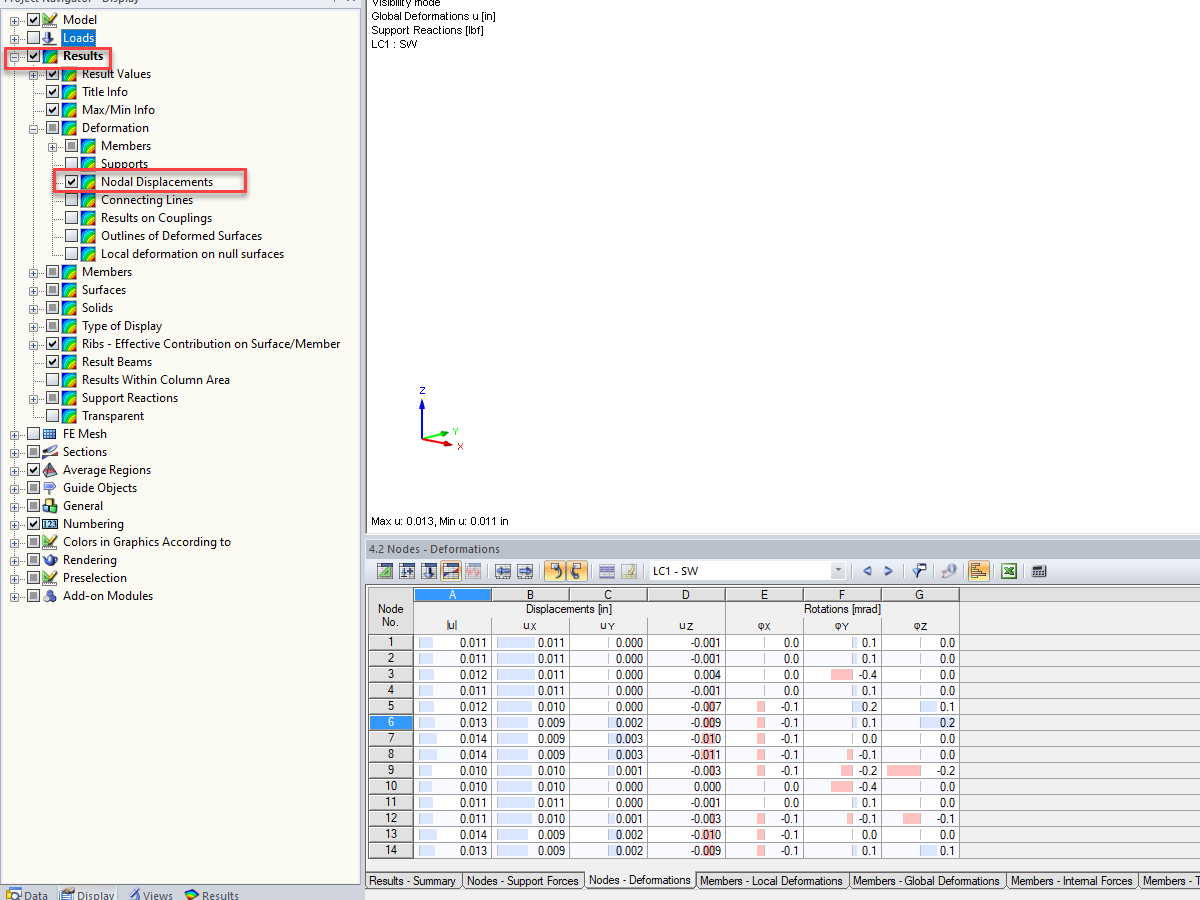This screenshot has height=900, width=1200.
Task: Select the Colors in Graphics According to item
Action: 147,542
